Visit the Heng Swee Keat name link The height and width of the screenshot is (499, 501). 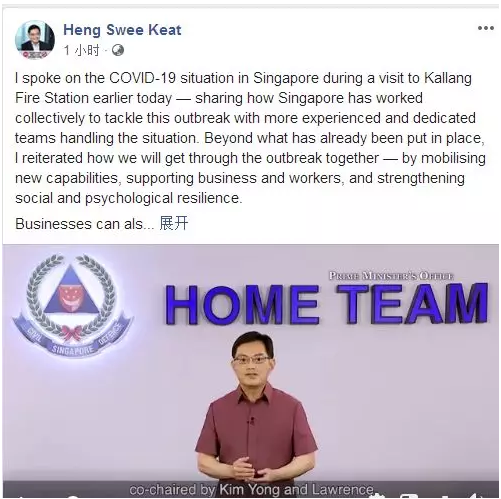point(122,30)
